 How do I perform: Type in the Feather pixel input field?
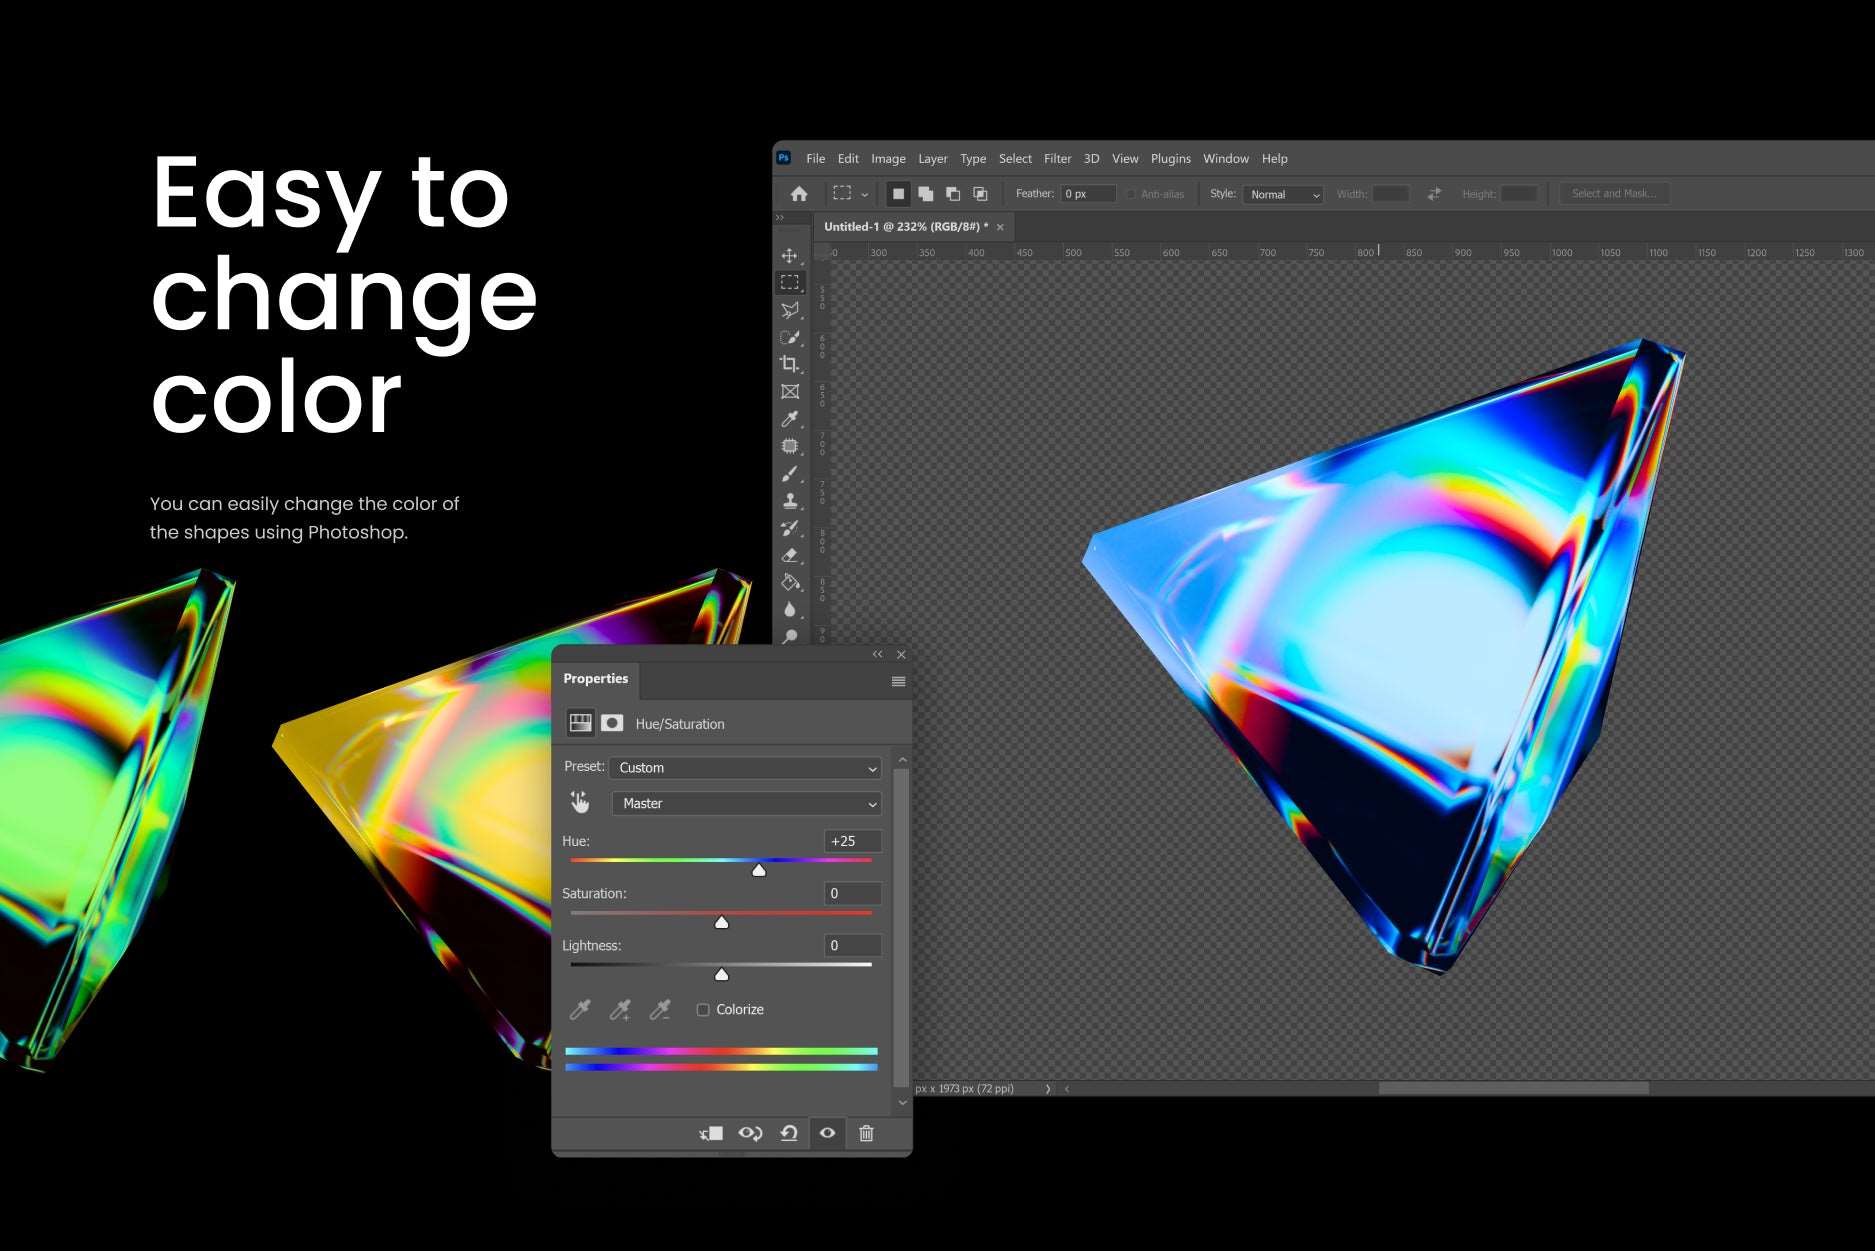click(x=1087, y=193)
